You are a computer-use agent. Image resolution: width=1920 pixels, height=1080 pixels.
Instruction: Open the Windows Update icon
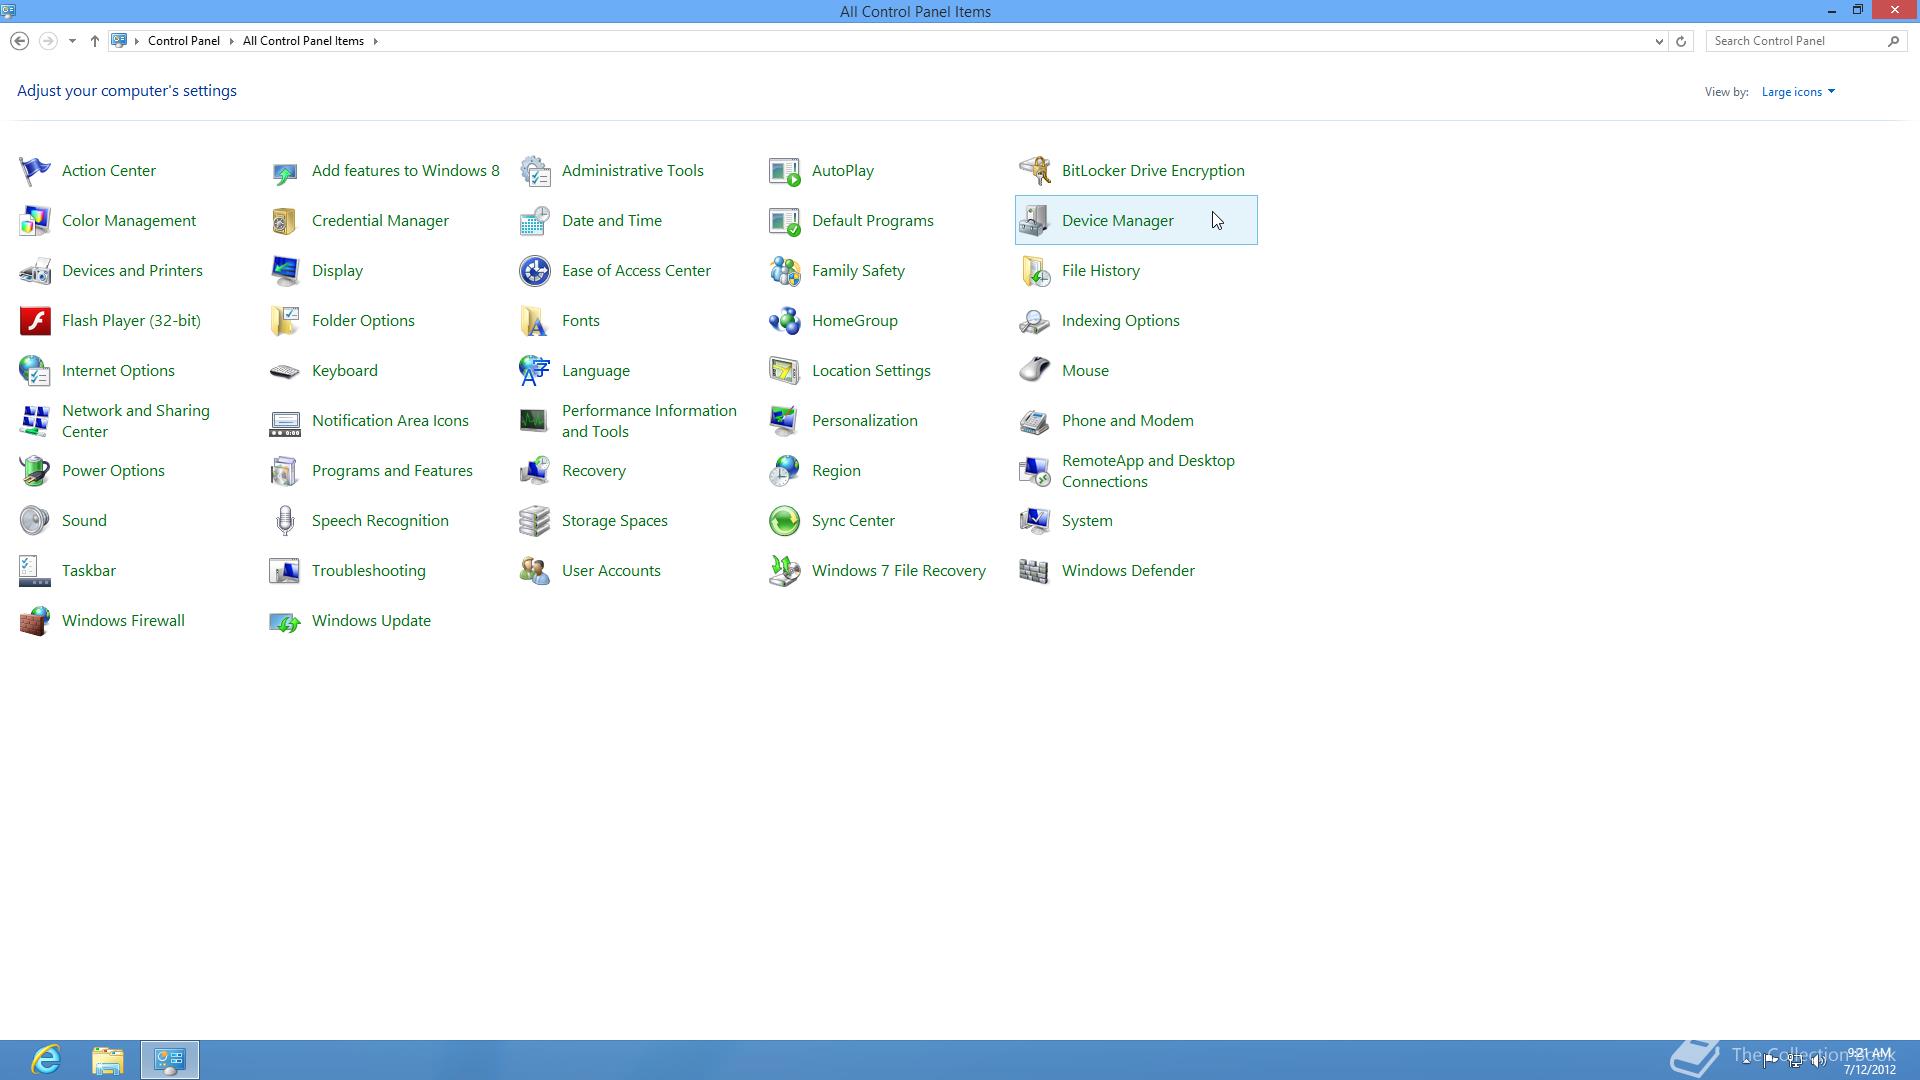point(285,621)
